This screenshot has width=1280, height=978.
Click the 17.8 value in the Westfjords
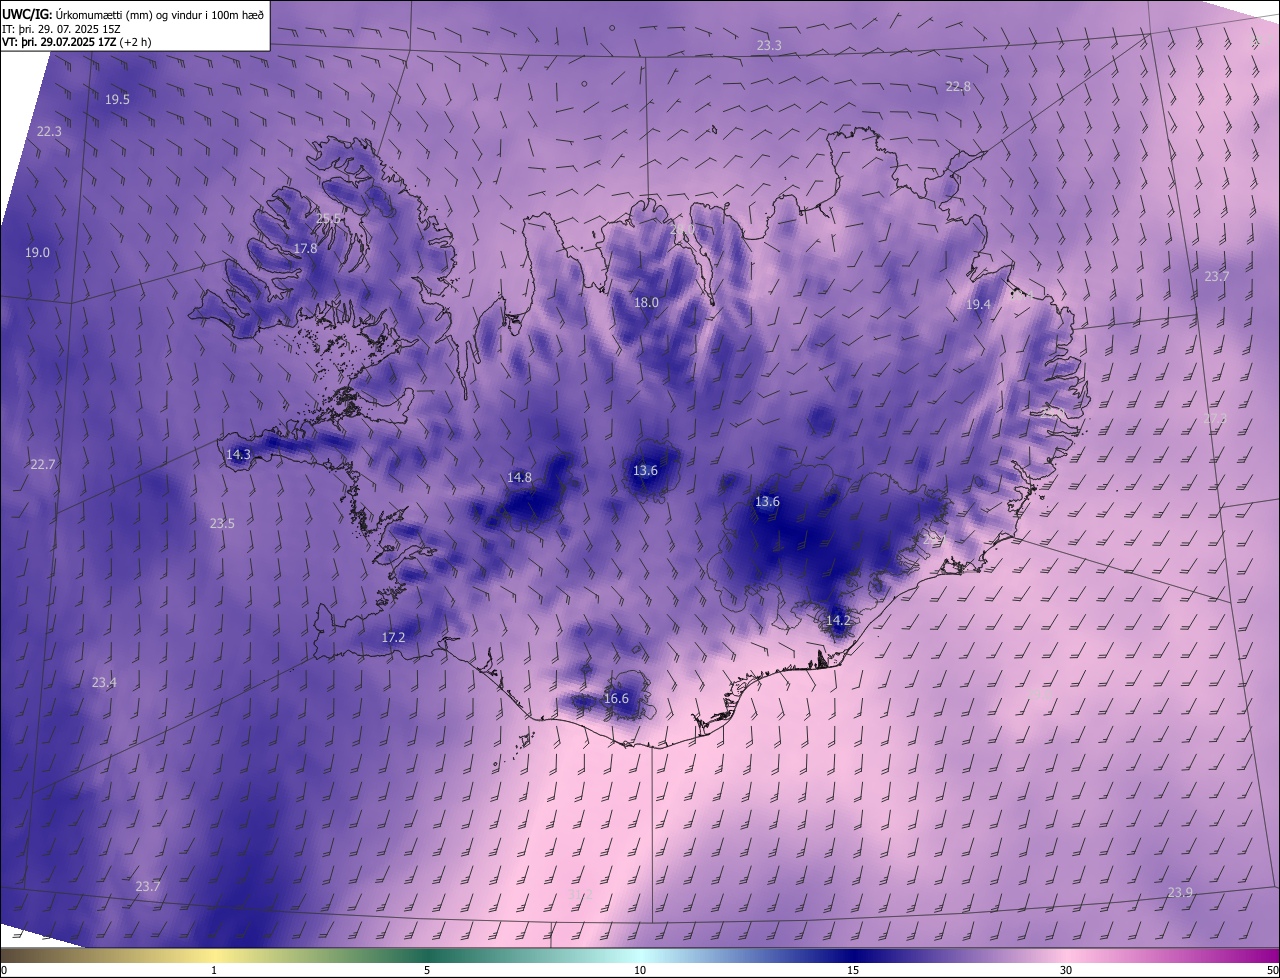[x=305, y=249]
